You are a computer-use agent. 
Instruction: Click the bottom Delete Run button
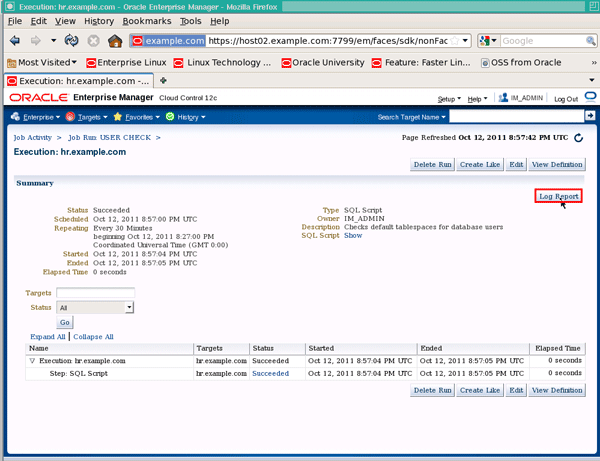(x=432, y=390)
